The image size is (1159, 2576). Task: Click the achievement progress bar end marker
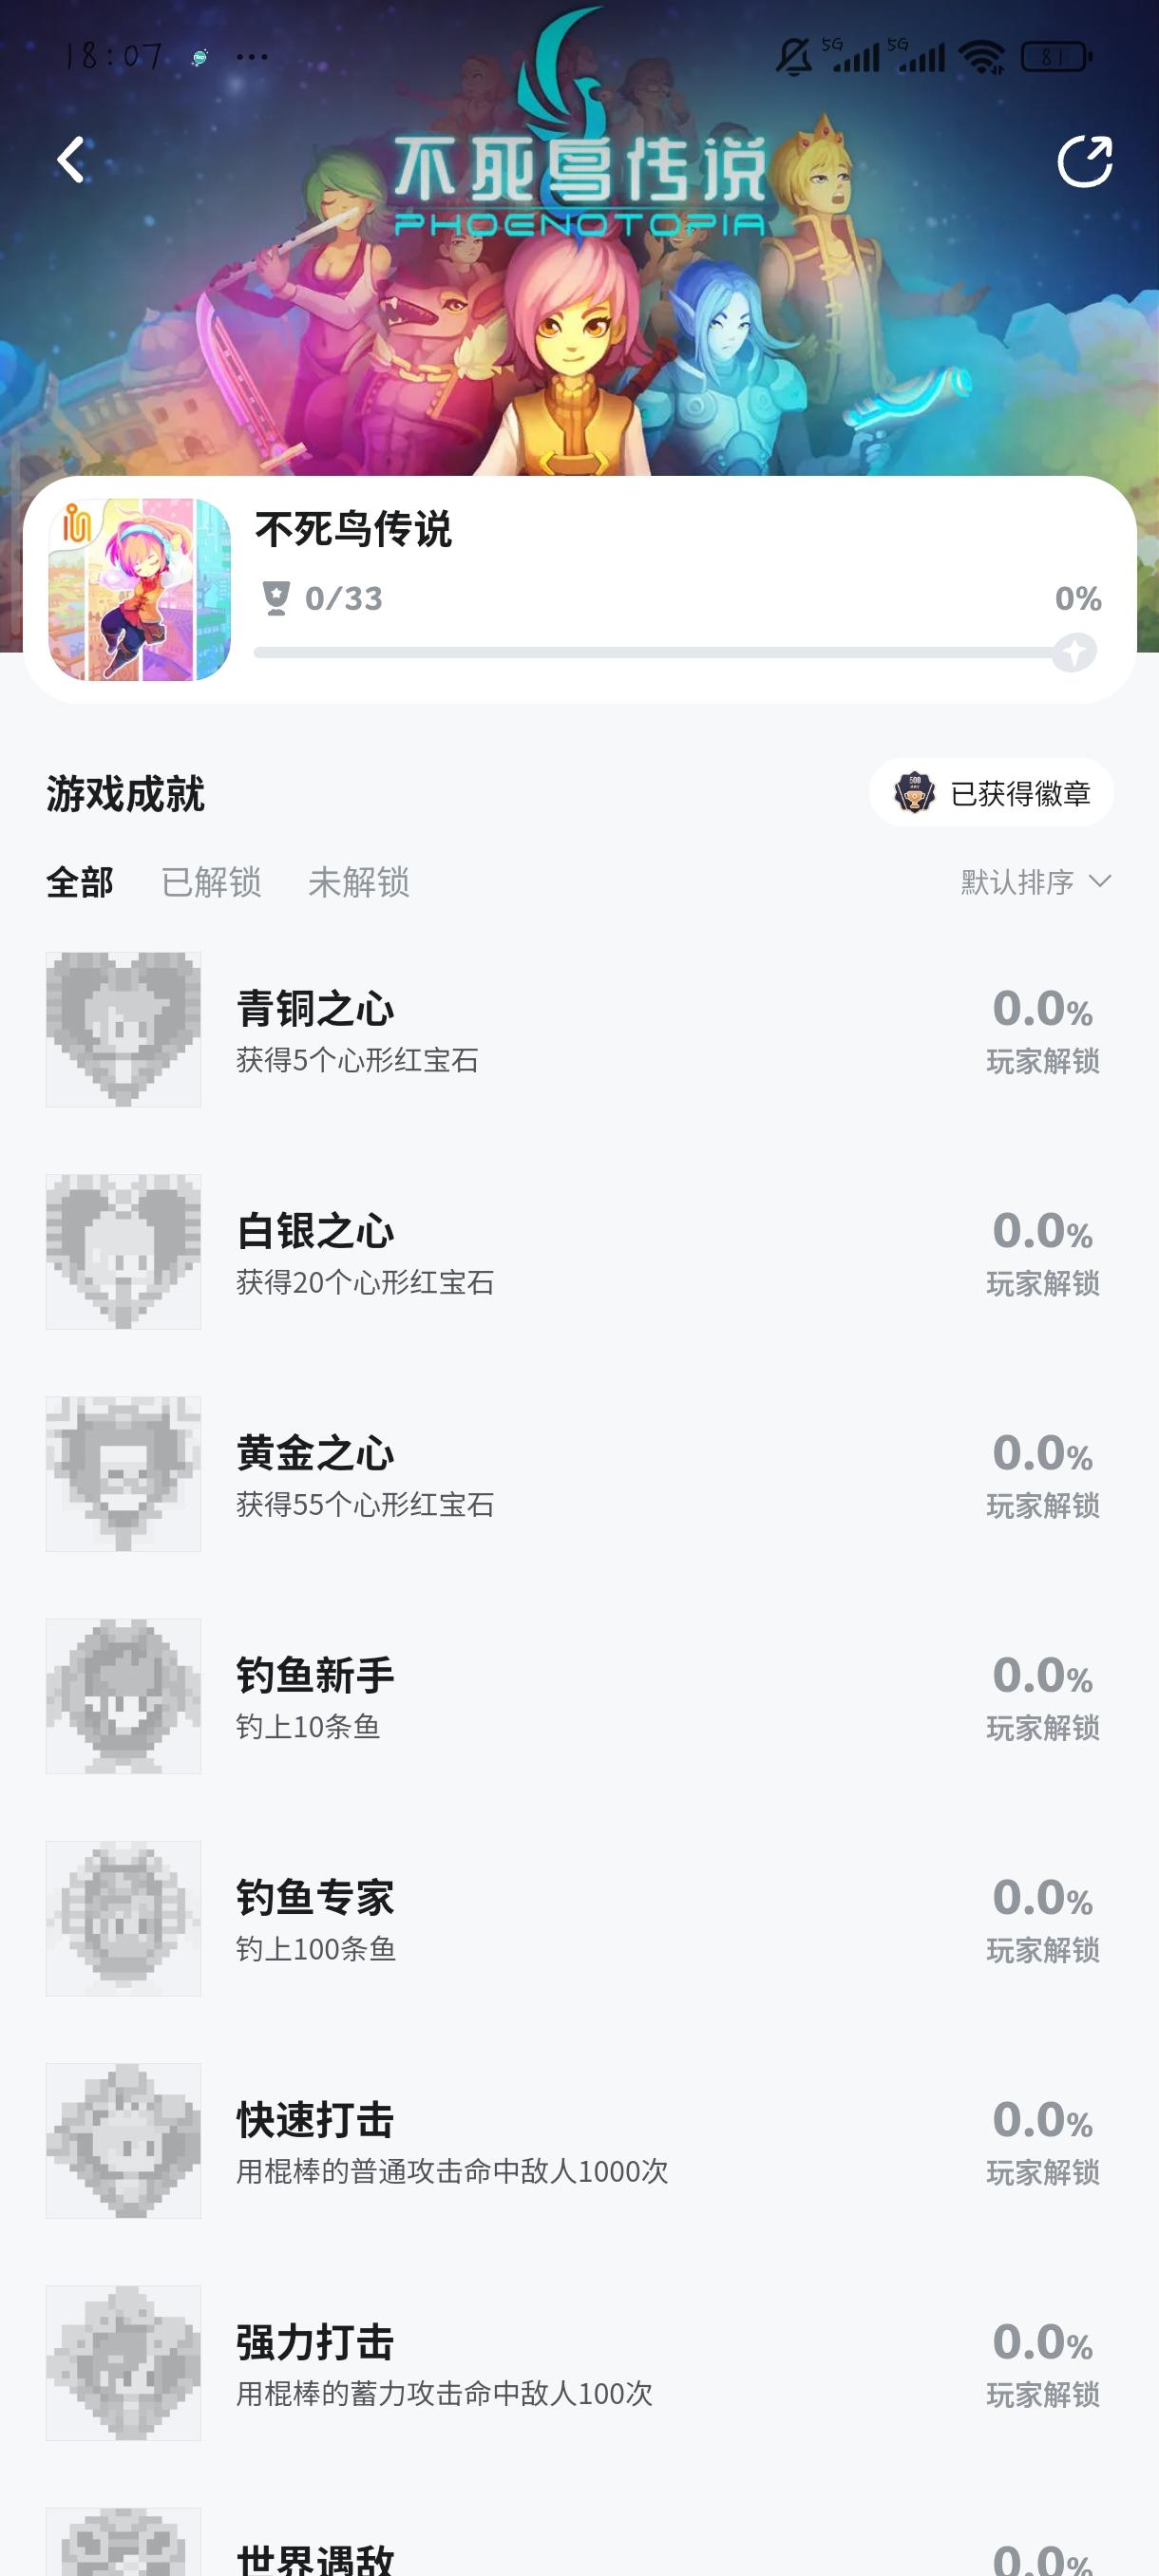1074,653
